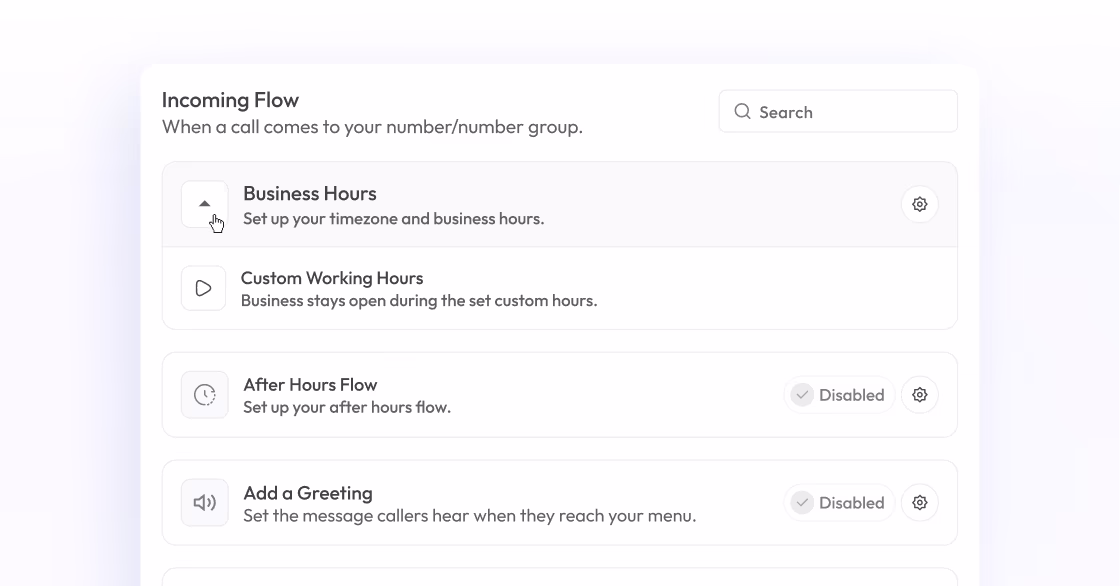Select the Custom Working Hours title
This screenshot has height=586, width=1120.
click(331, 278)
